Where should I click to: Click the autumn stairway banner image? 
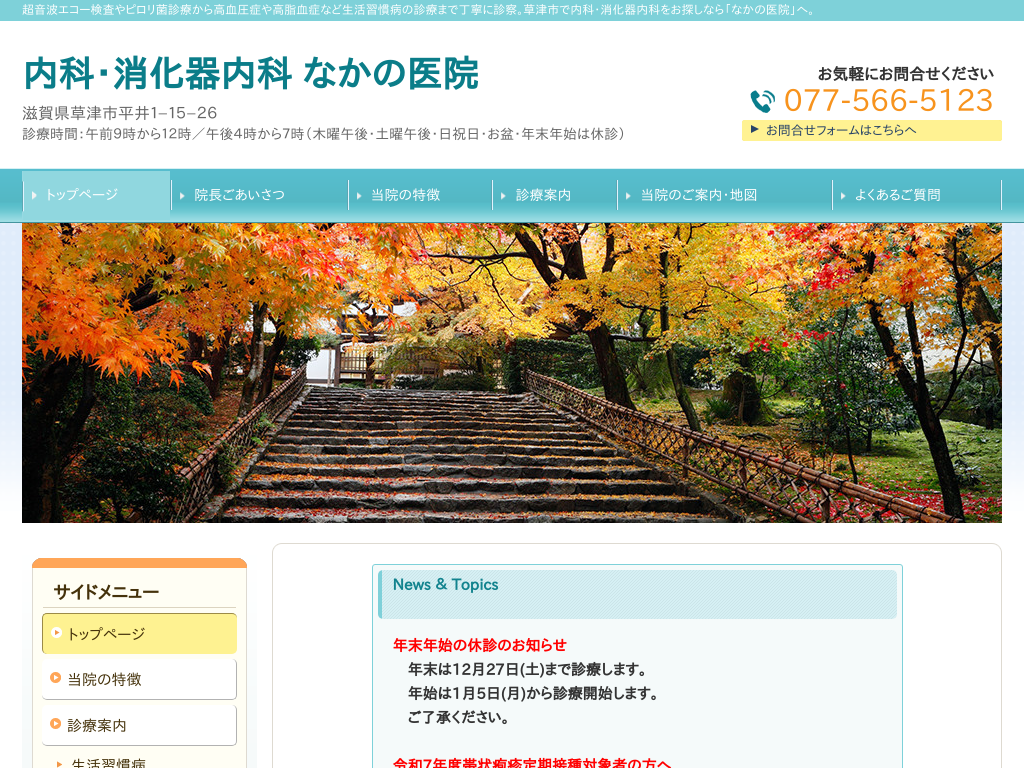[x=512, y=372]
